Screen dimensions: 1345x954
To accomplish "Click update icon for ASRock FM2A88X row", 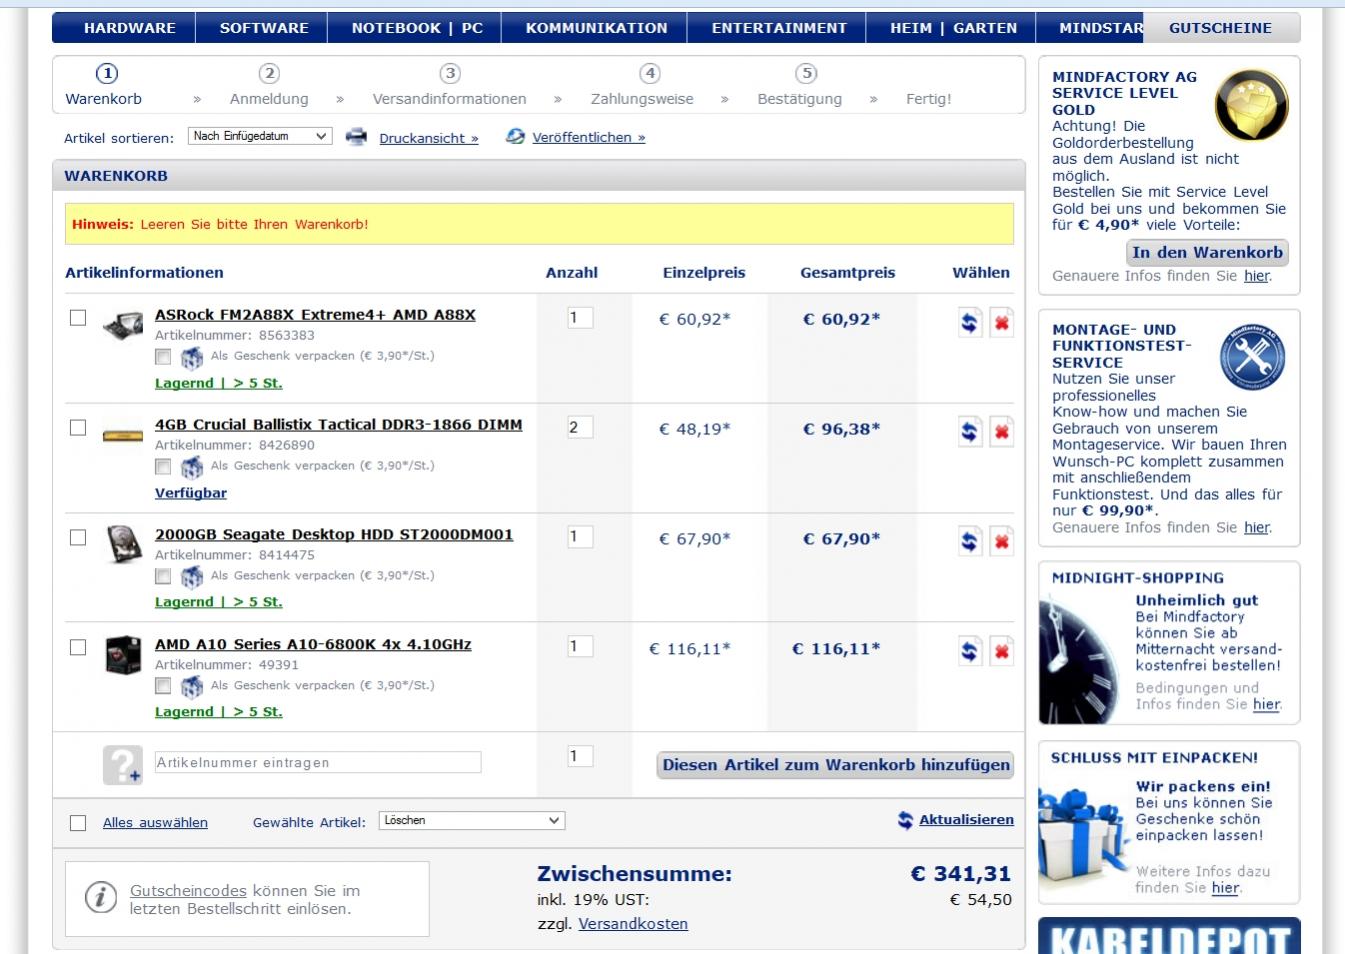I will (x=970, y=323).
